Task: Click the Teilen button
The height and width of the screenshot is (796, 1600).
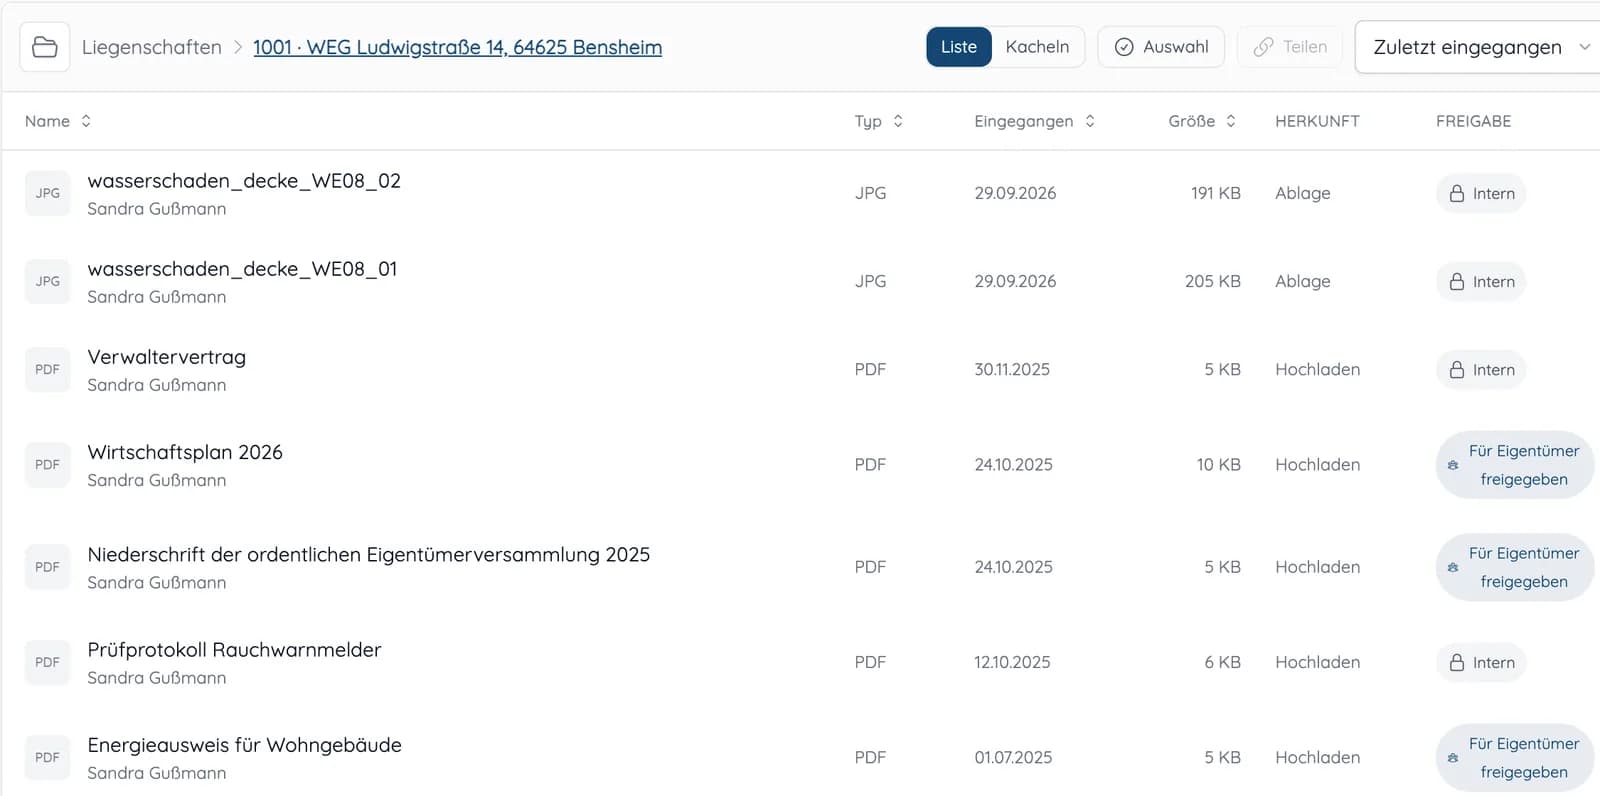Action: point(1290,47)
